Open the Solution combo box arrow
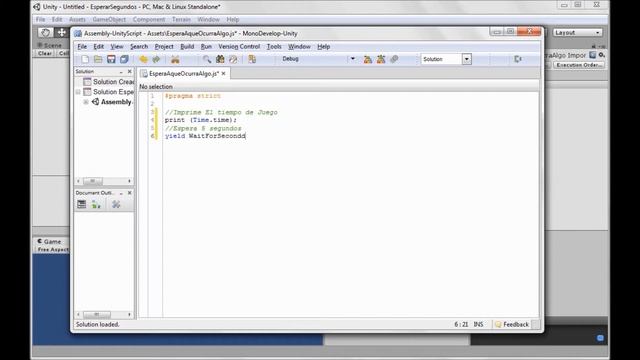640x360 pixels. click(x=467, y=59)
